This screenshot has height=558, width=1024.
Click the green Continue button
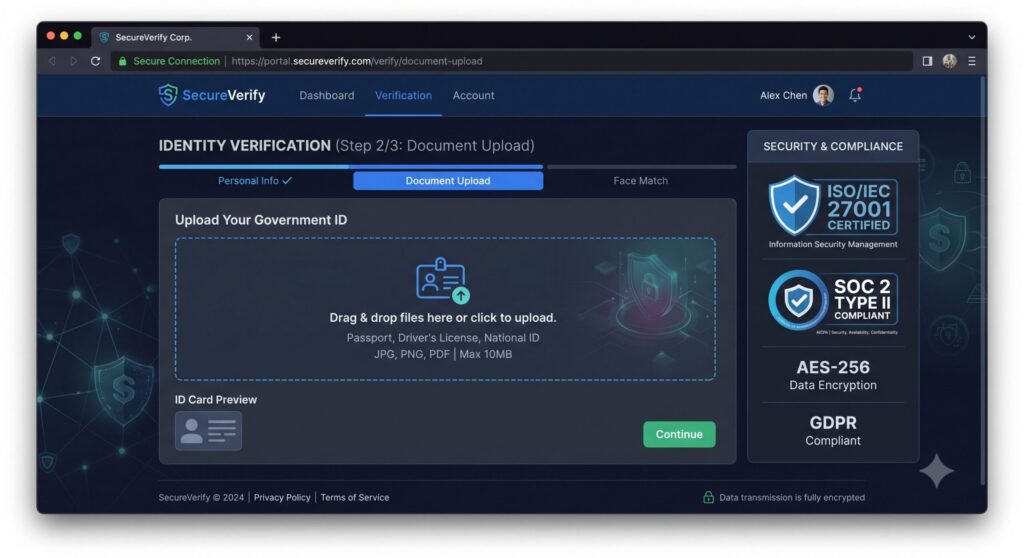tap(679, 435)
